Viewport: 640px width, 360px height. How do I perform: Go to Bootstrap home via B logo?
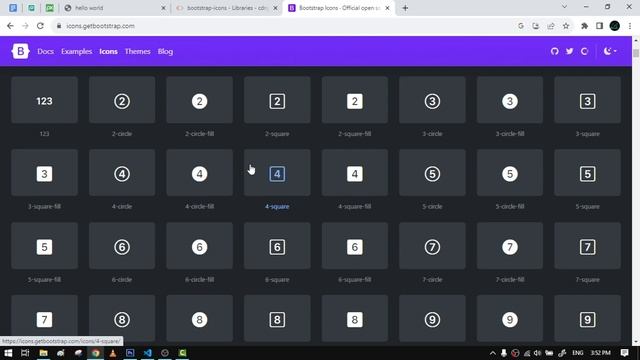click(20, 51)
